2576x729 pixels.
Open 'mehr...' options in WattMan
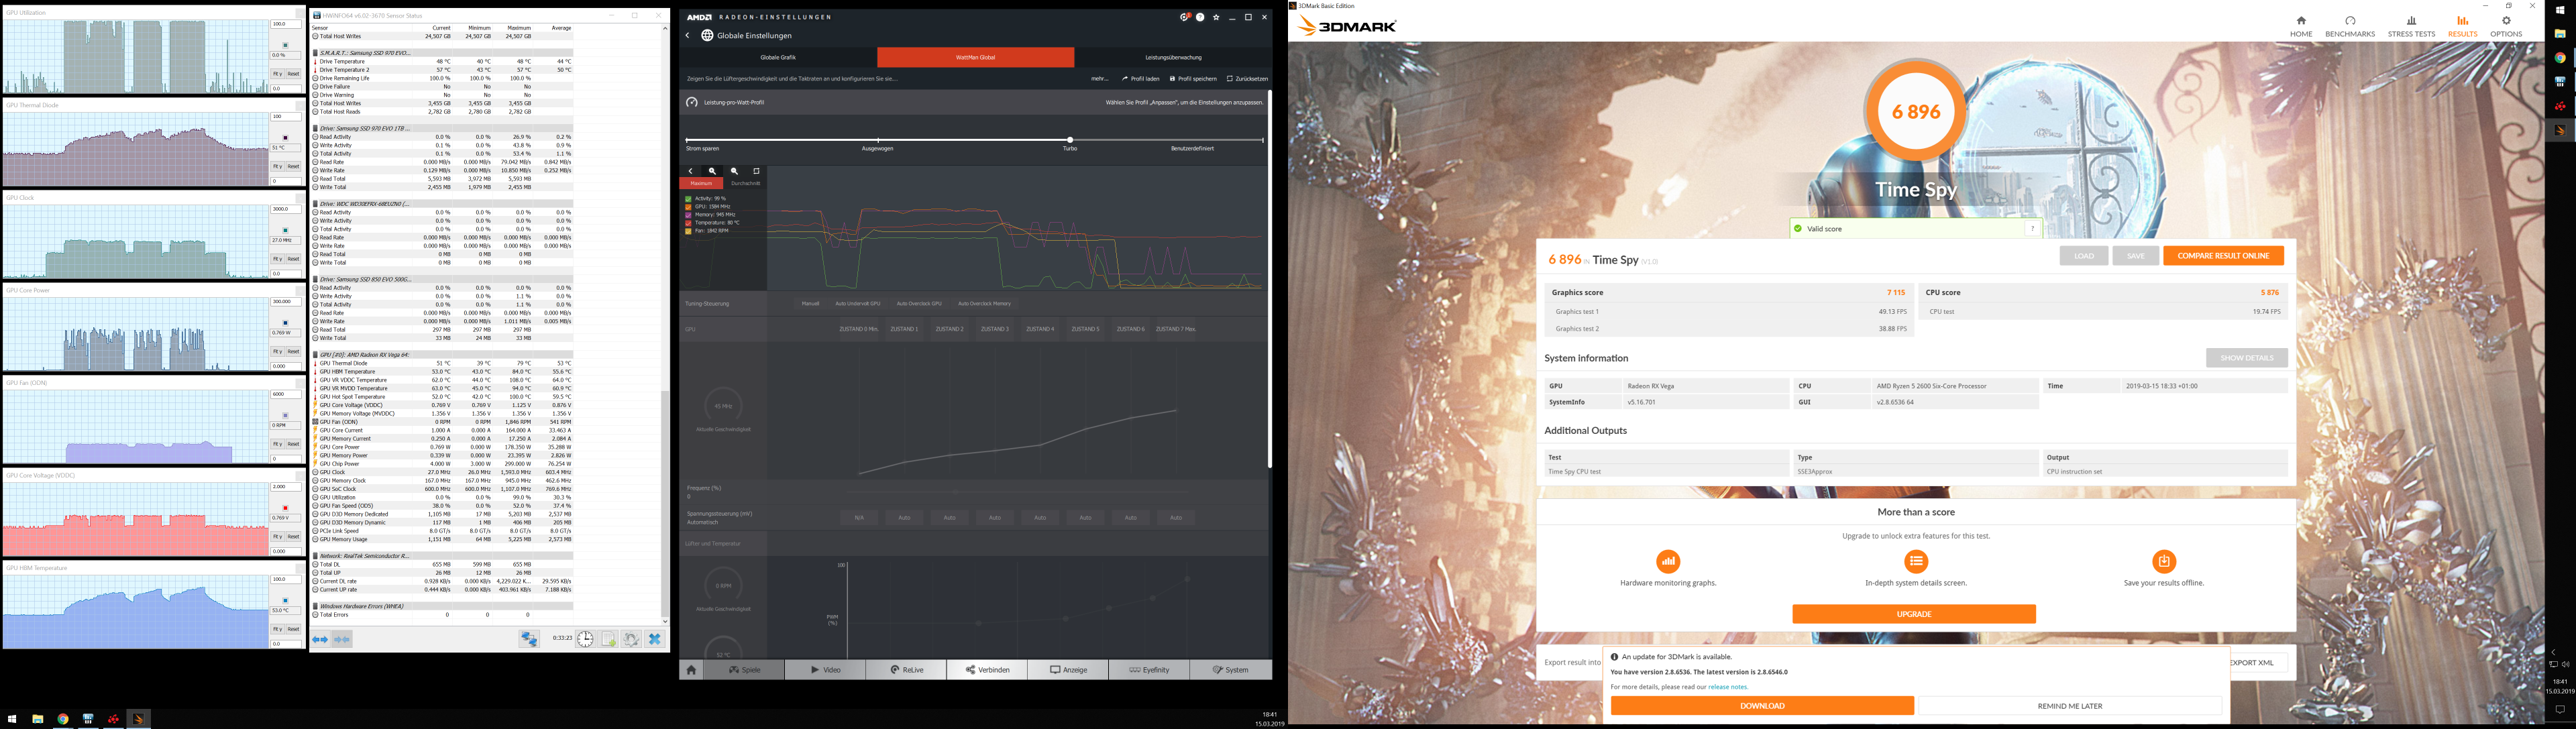[x=1099, y=78]
